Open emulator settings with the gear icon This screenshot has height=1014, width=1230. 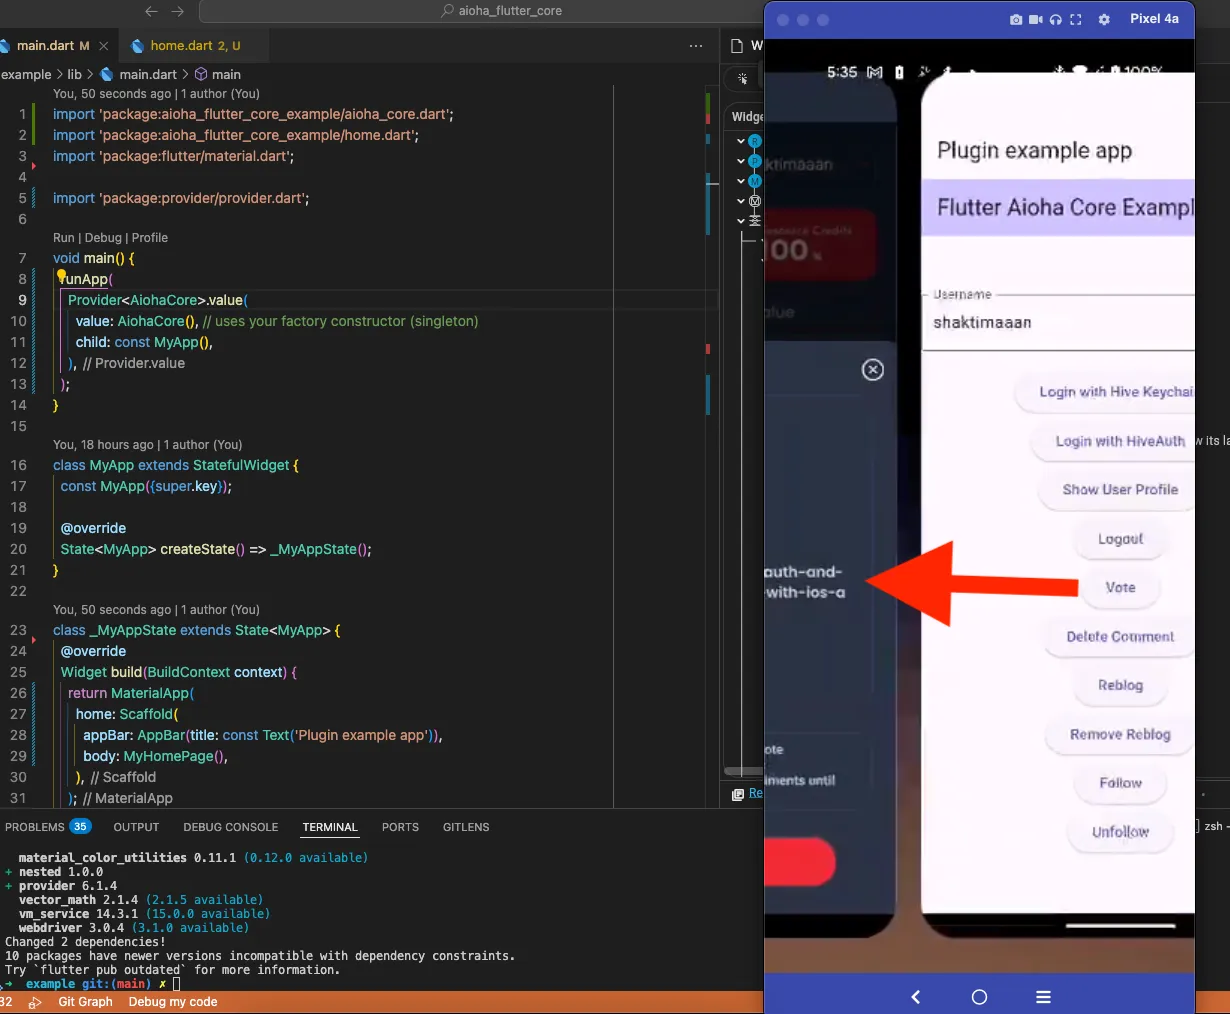tap(1104, 20)
